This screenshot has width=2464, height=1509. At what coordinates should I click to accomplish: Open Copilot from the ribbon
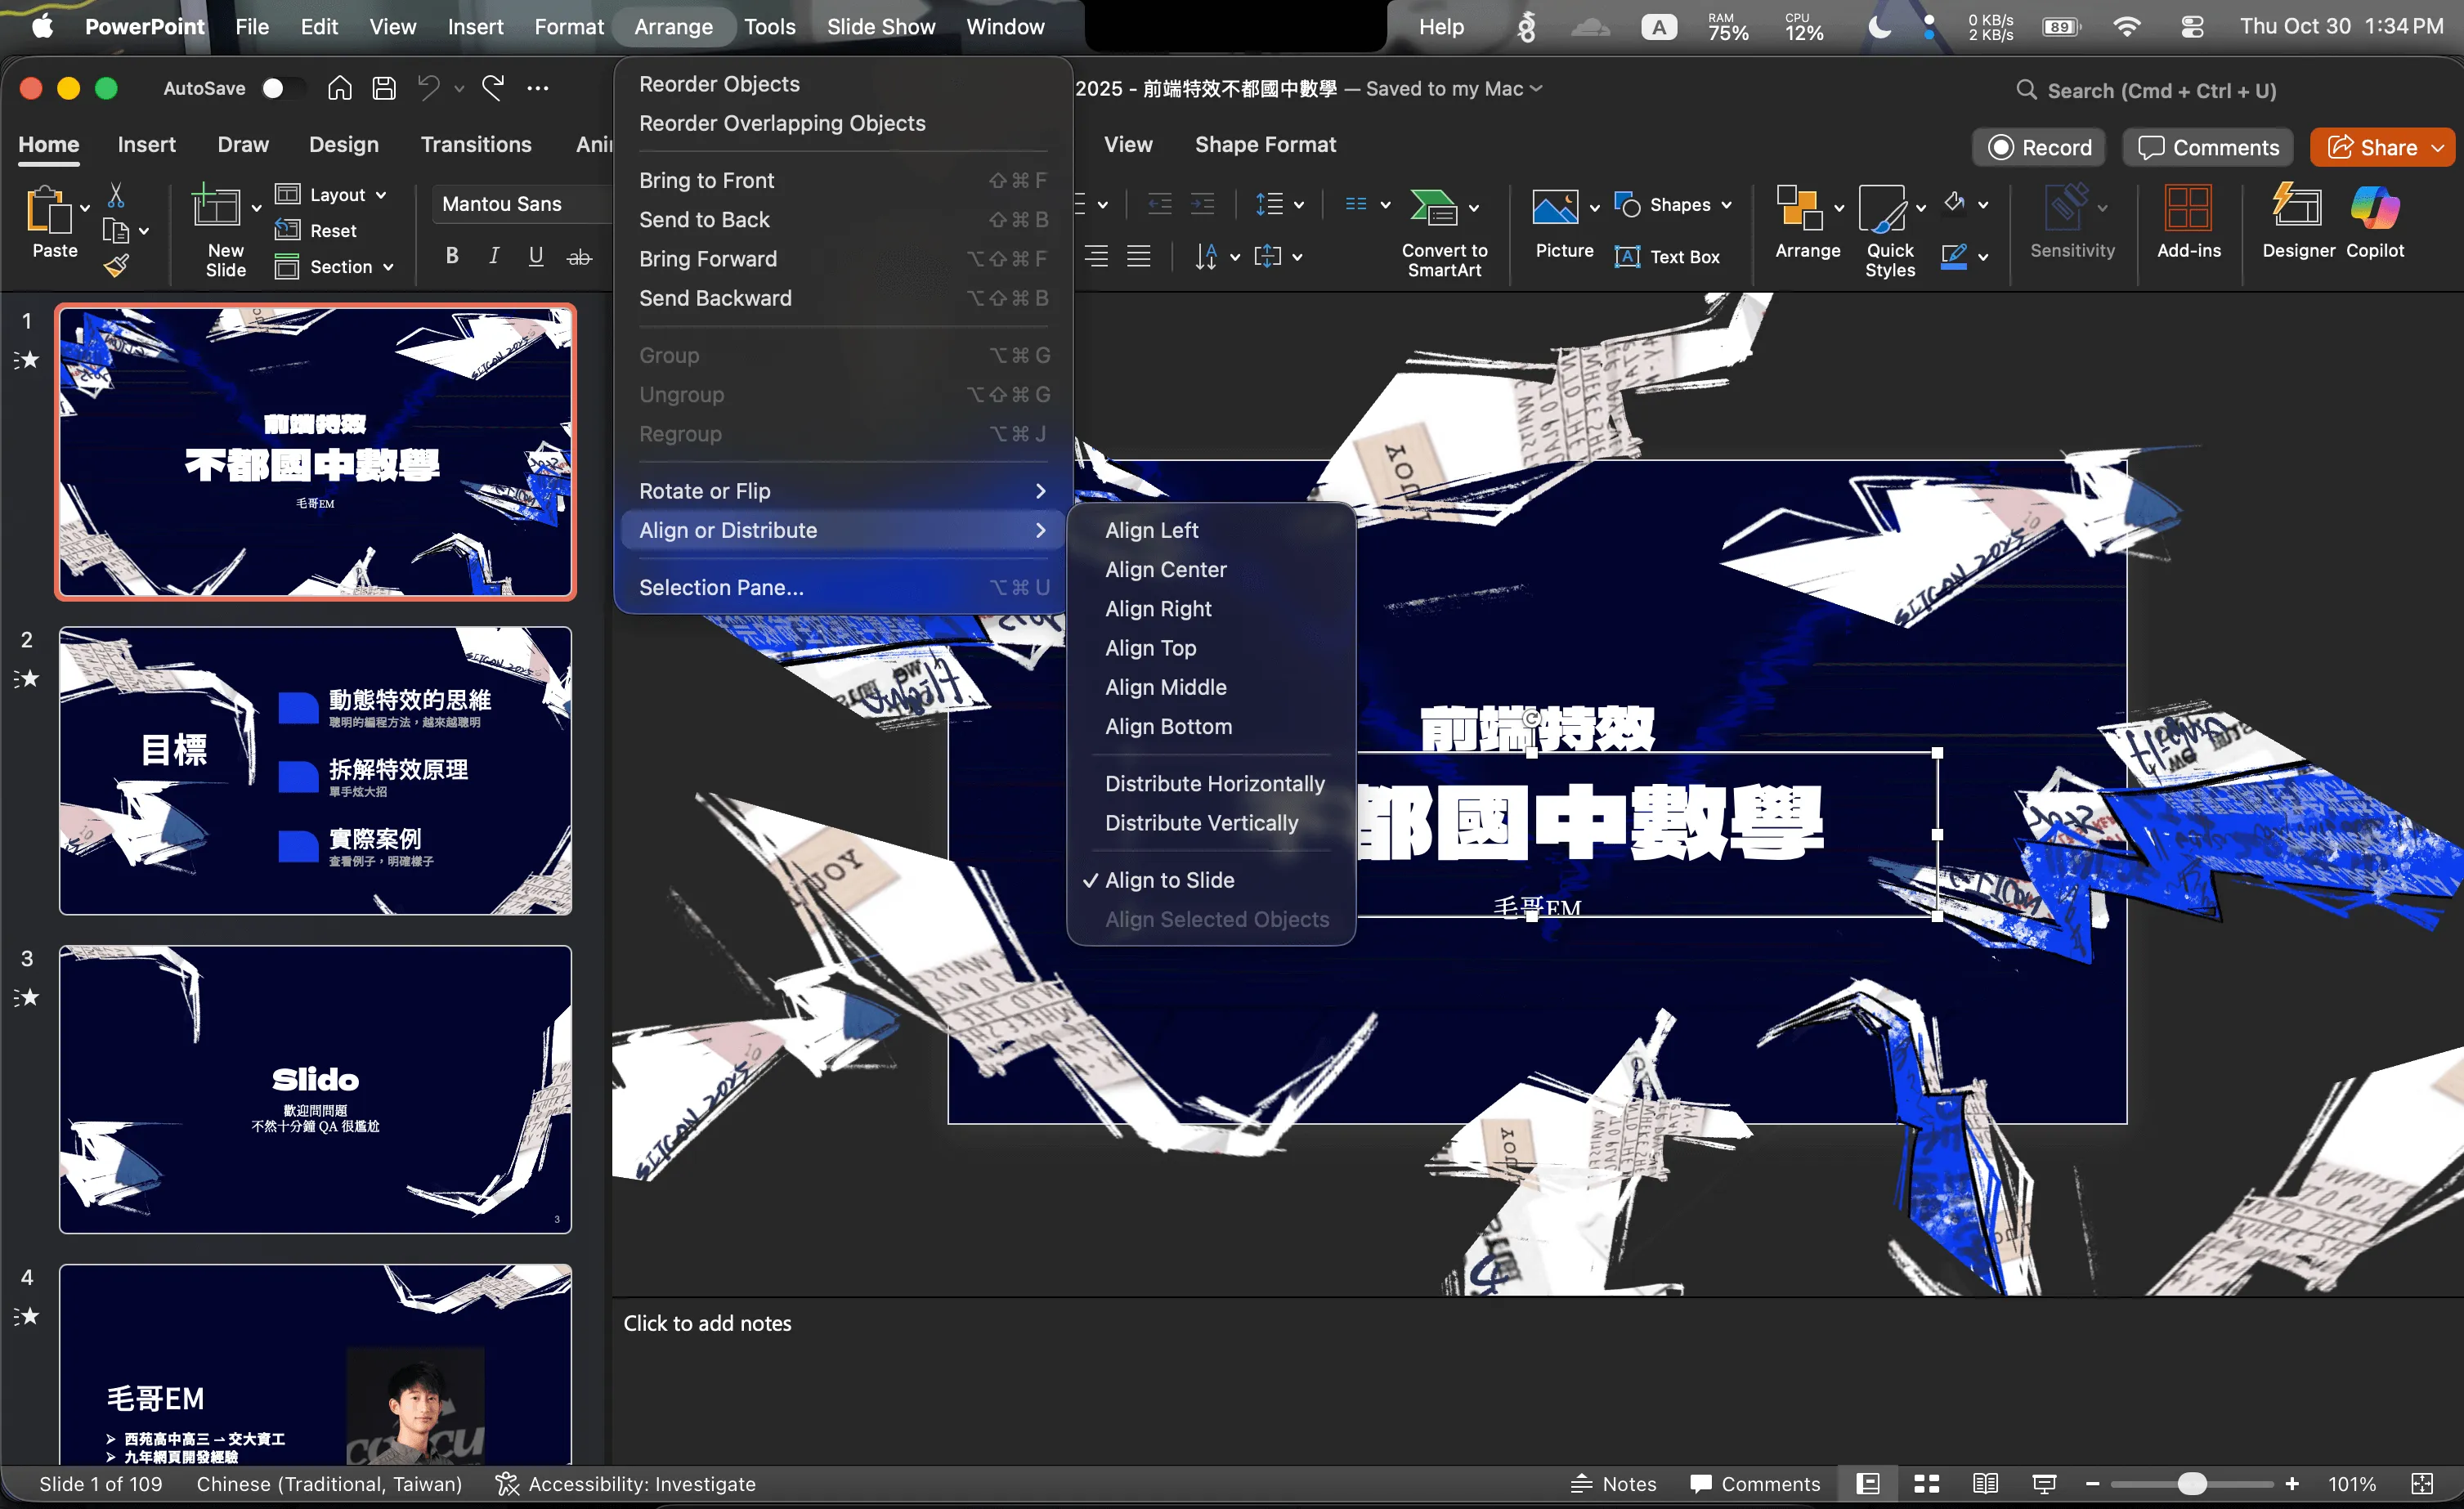click(2374, 208)
